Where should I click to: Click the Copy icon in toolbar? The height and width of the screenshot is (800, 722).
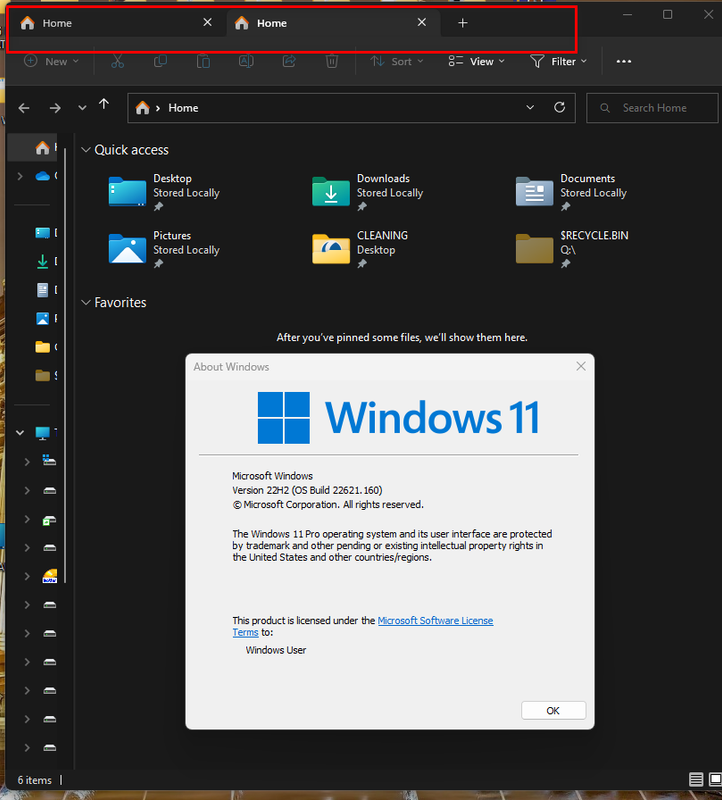coord(160,61)
